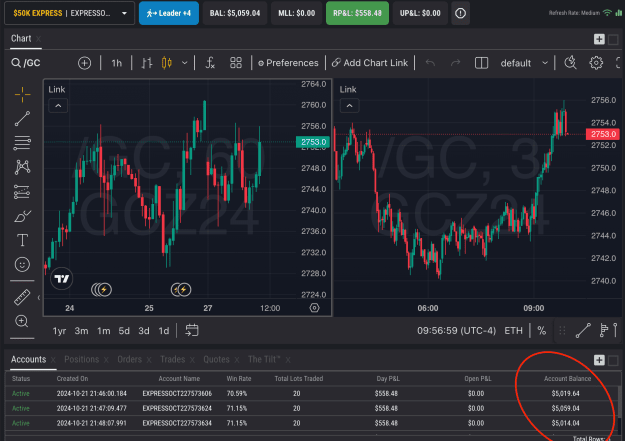The height and width of the screenshot is (441, 625).
Task: Select account row EXPRESSOCT227573624
Action: tap(311, 408)
